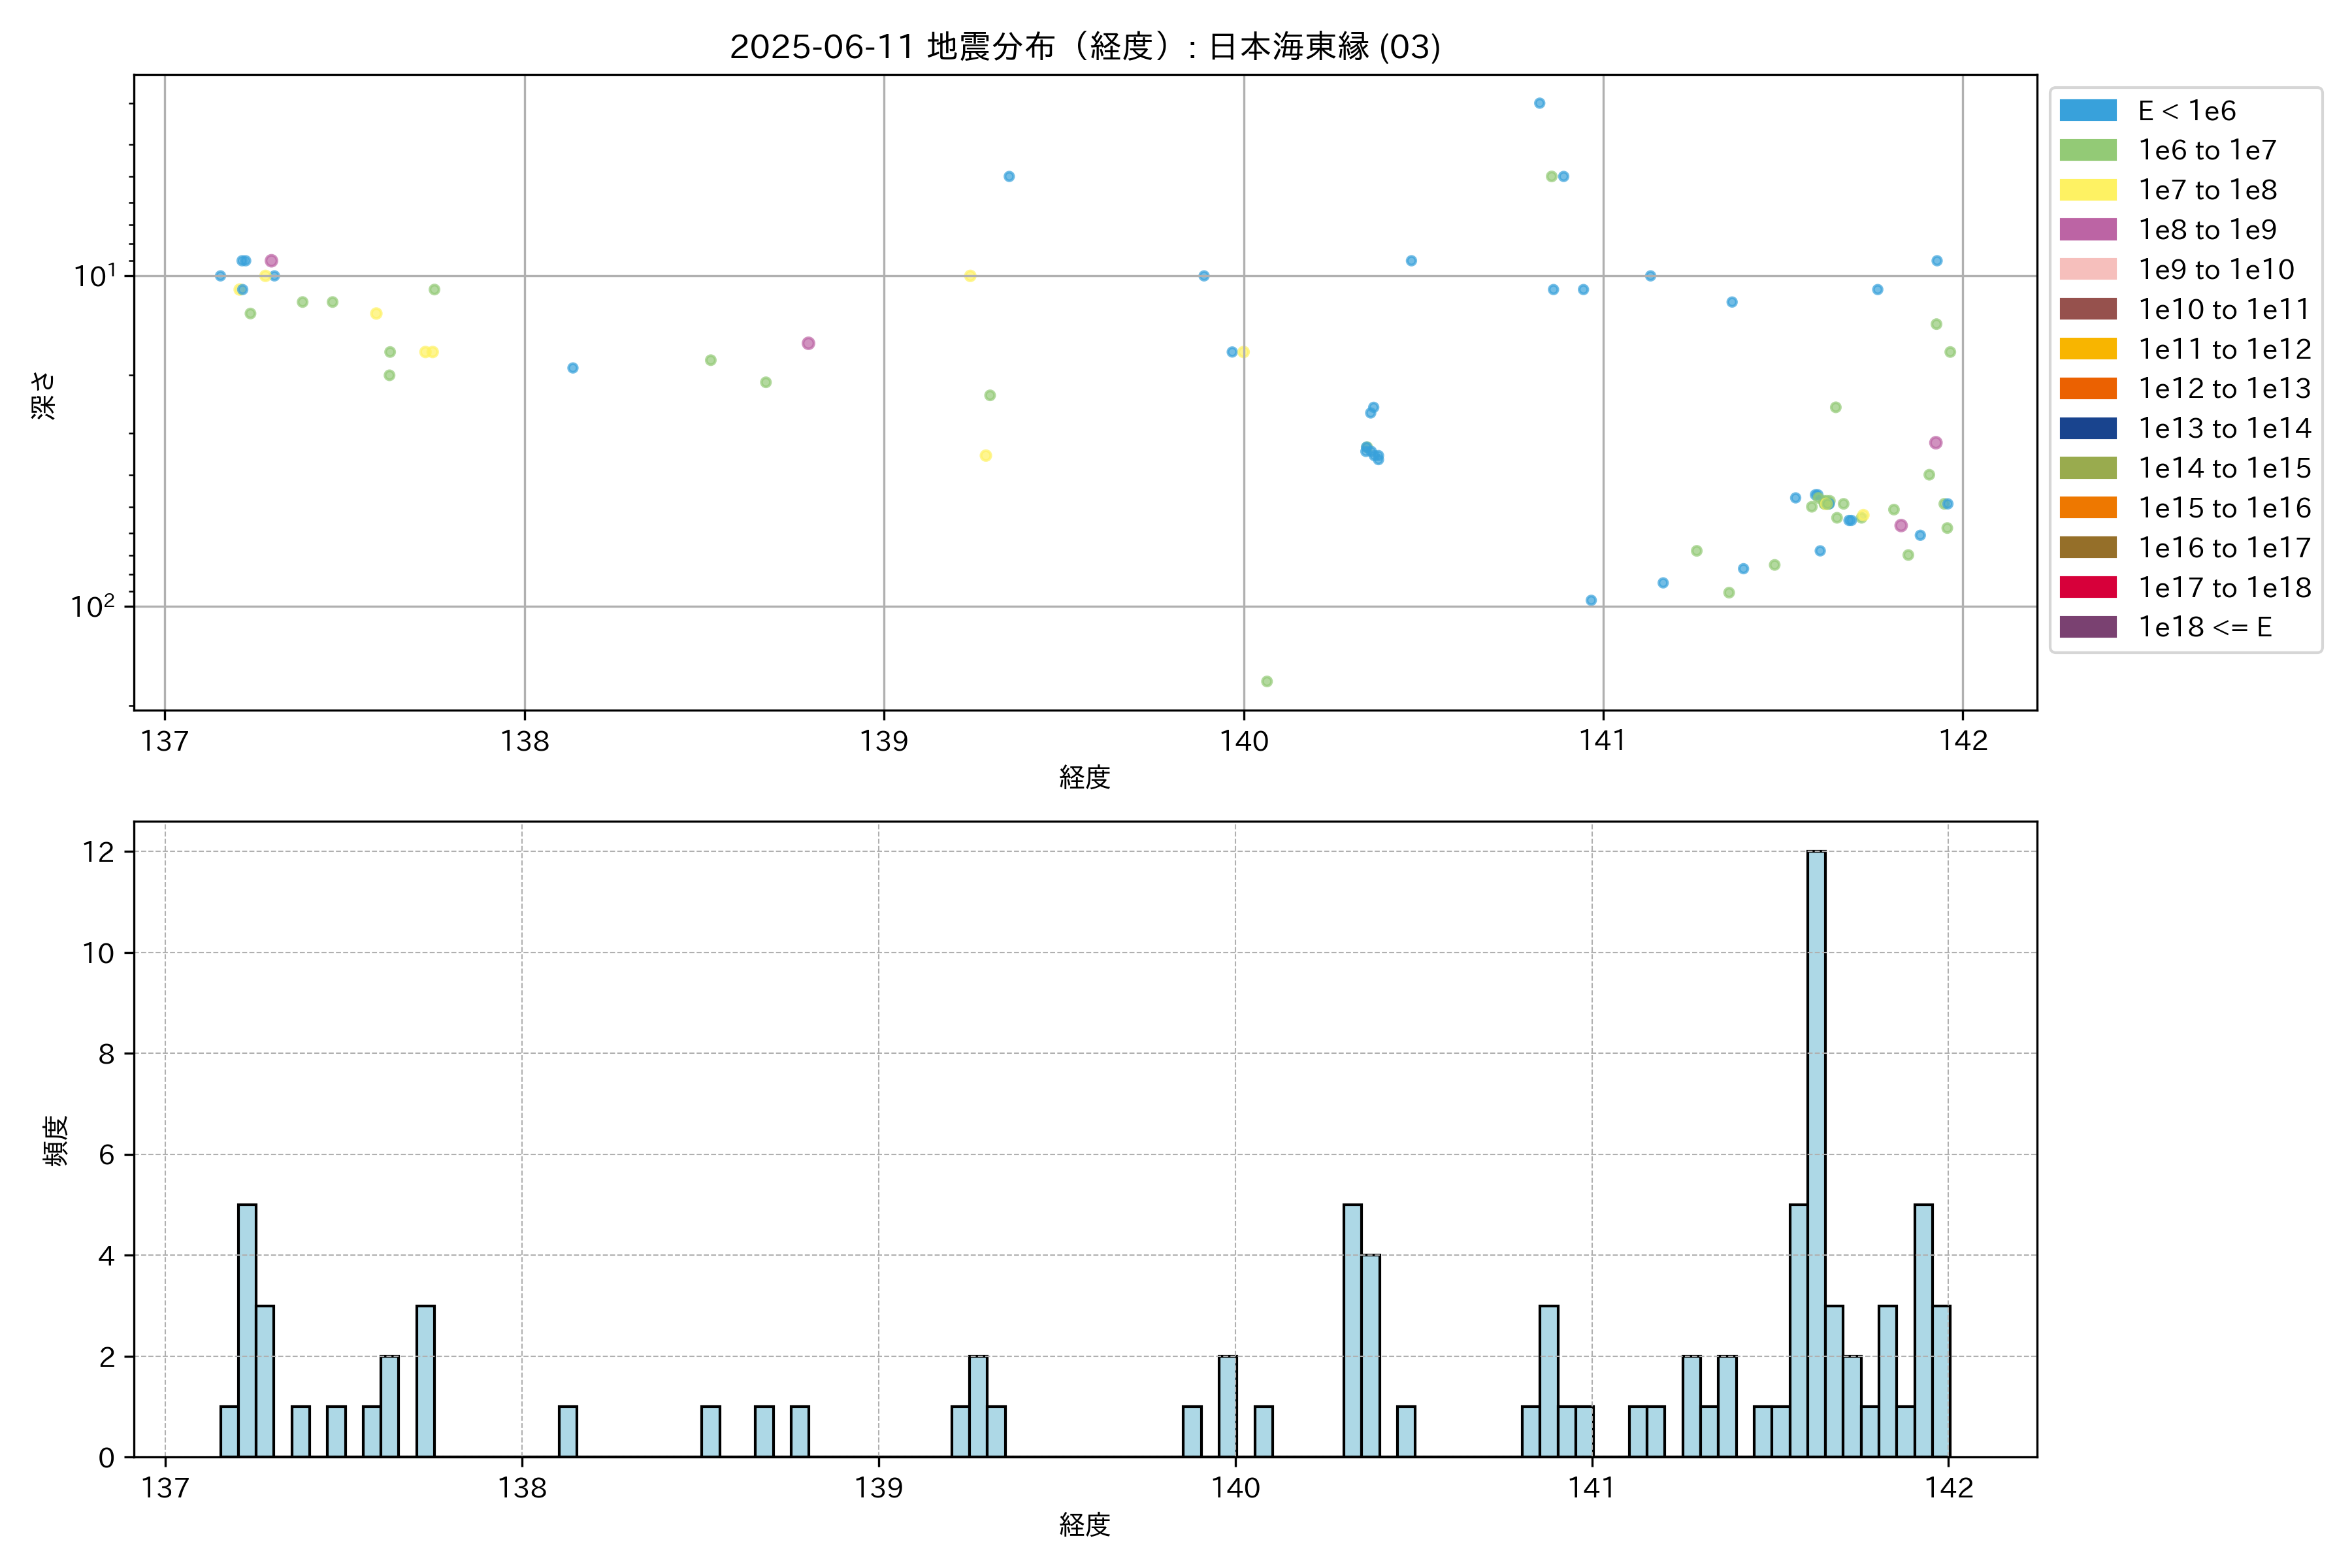Click the brown 1e10 to 1e11 legend swatch
2352x1568 pixels.
coord(2088,309)
